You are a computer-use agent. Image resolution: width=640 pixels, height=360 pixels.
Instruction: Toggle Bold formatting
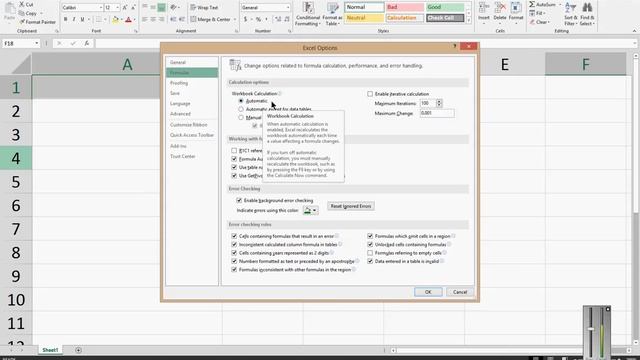[x=65, y=20]
